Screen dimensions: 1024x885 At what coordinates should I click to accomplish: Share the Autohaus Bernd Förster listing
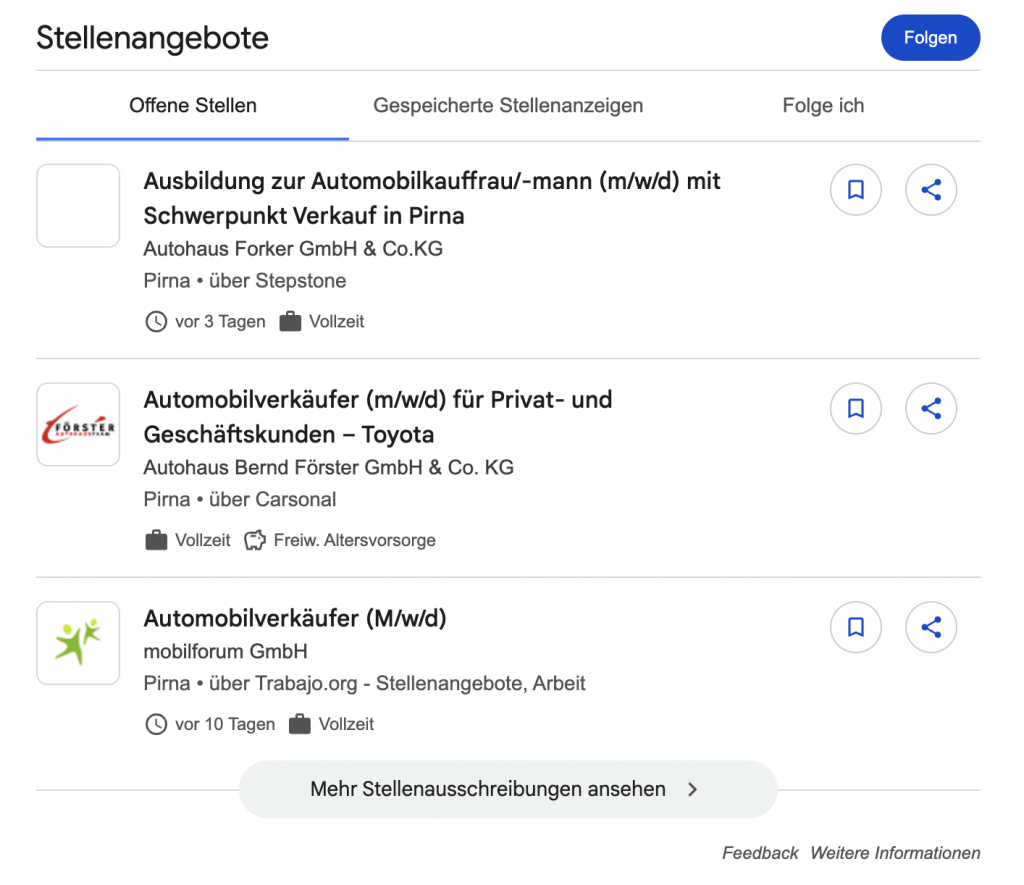[x=931, y=408]
